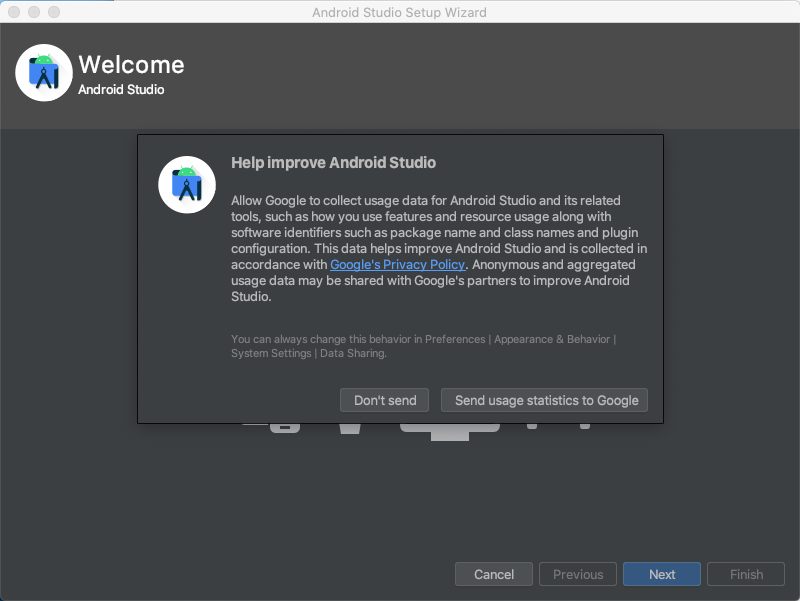Open Google's Privacy Policy link
800x601 pixels.
[x=397, y=264]
